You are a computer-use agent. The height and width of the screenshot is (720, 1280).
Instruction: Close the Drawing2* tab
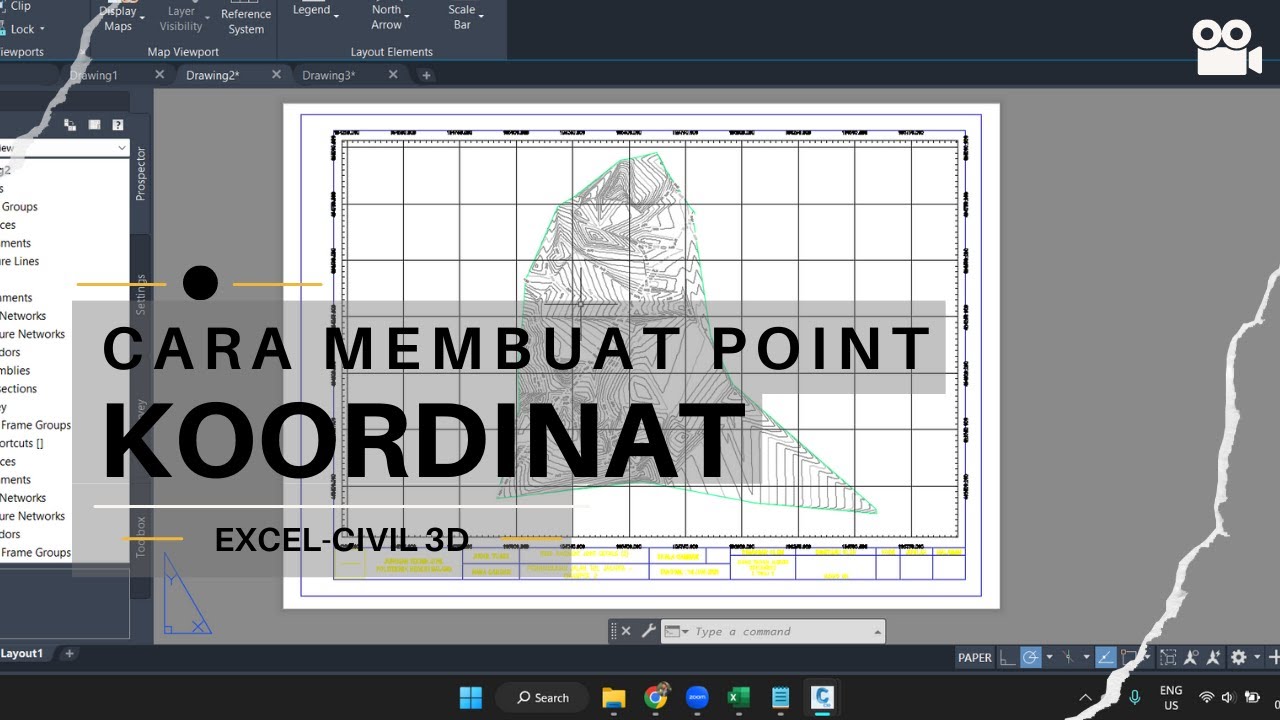tap(277, 75)
